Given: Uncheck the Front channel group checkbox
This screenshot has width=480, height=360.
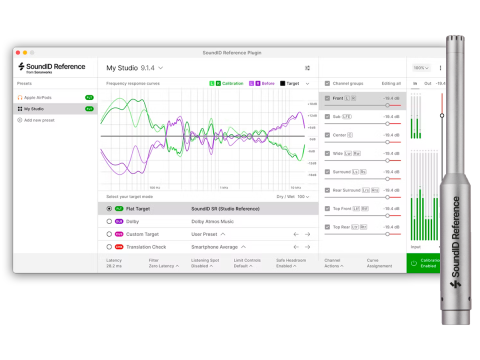Looking at the screenshot, I should (327, 98).
